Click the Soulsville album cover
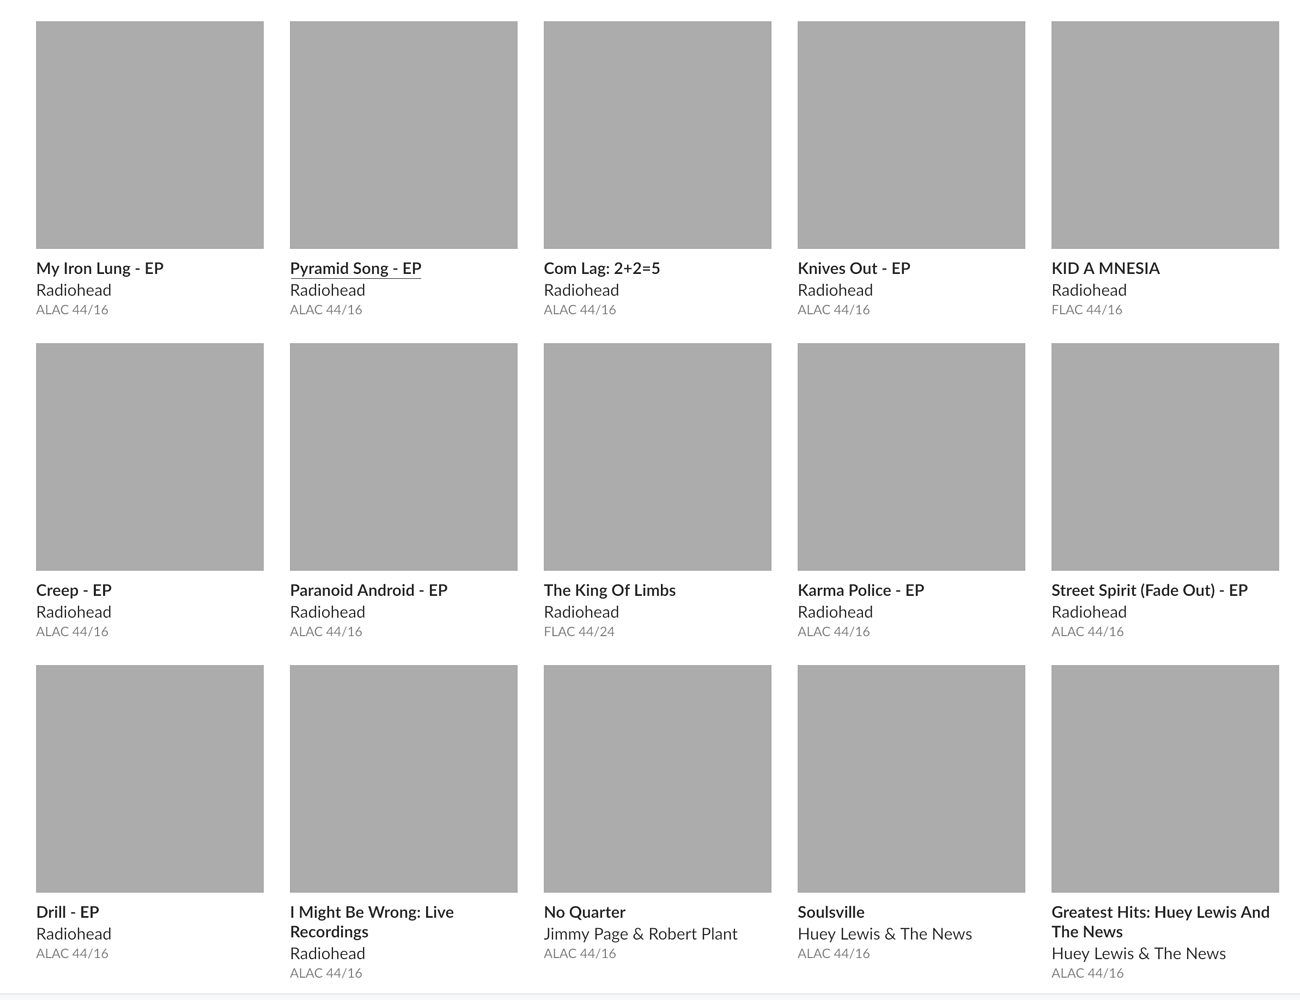Viewport: 1300px width, 1000px height. click(x=912, y=779)
